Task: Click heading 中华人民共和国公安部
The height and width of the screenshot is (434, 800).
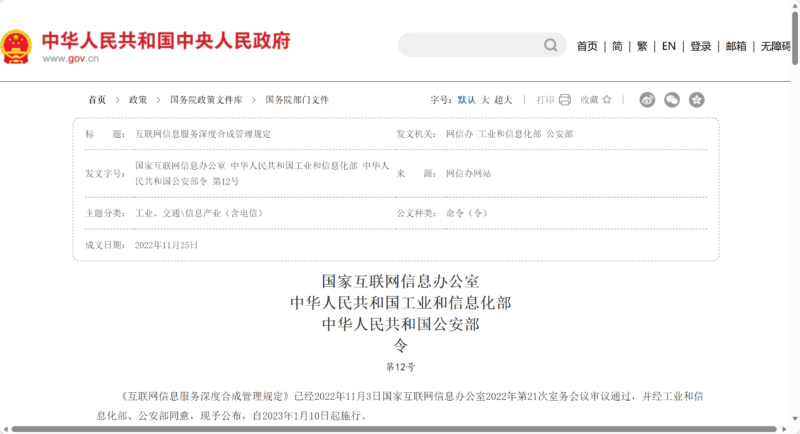Action: tap(401, 324)
